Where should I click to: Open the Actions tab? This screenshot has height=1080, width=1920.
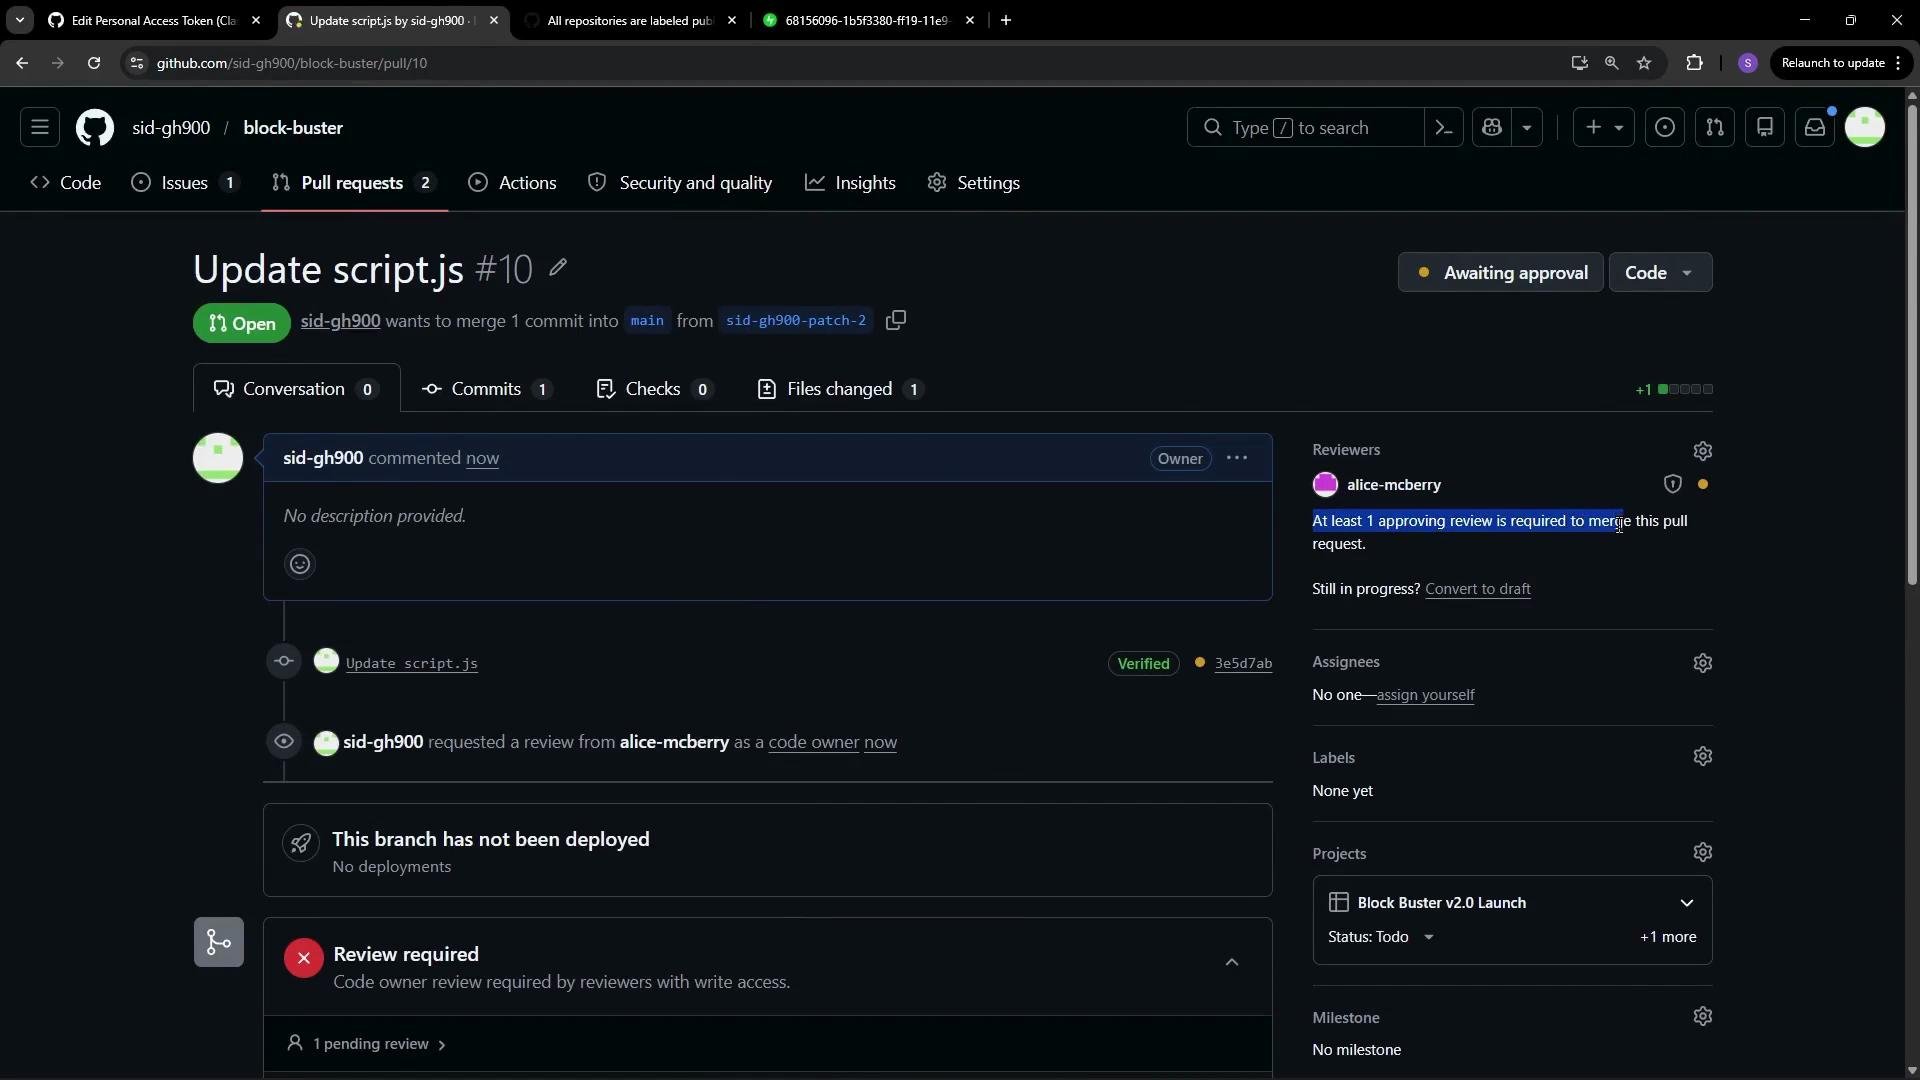(513, 183)
